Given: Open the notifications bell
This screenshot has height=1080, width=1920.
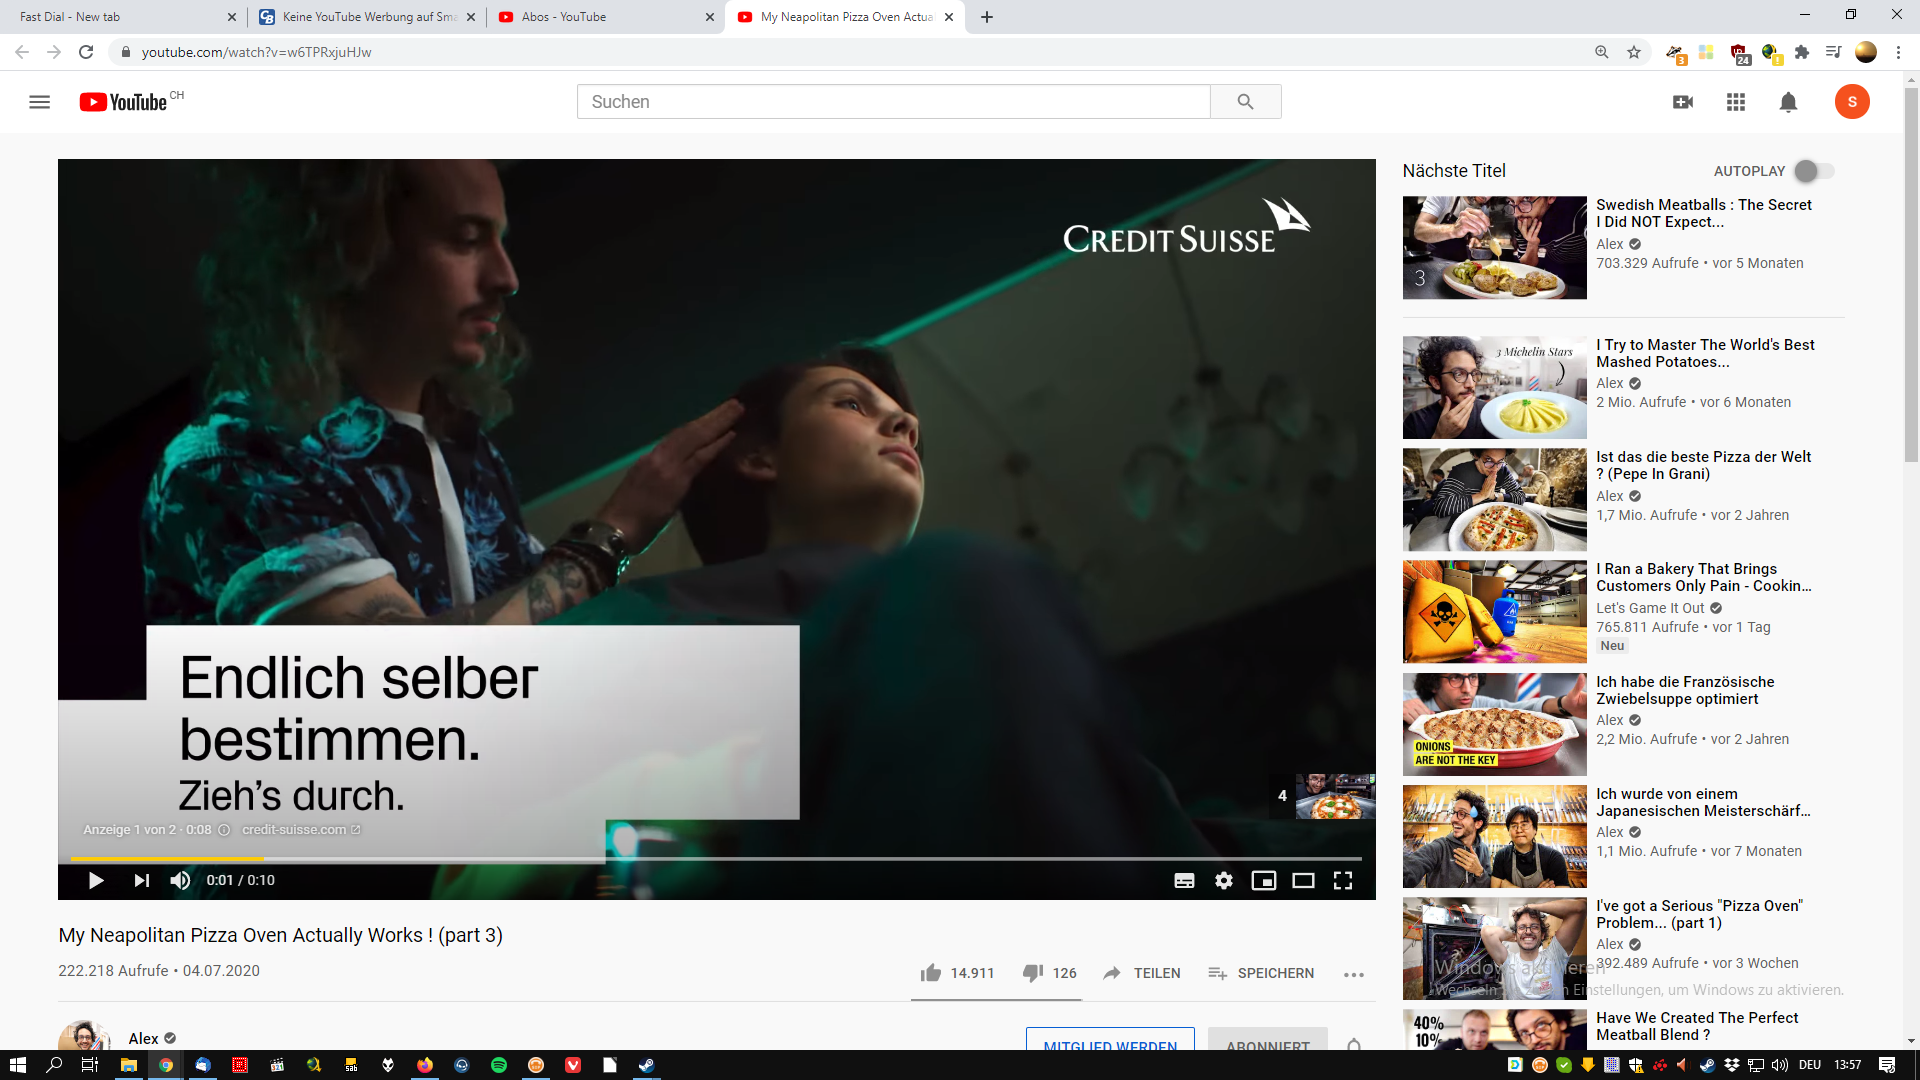Looking at the screenshot, I should click(1788, 102).
